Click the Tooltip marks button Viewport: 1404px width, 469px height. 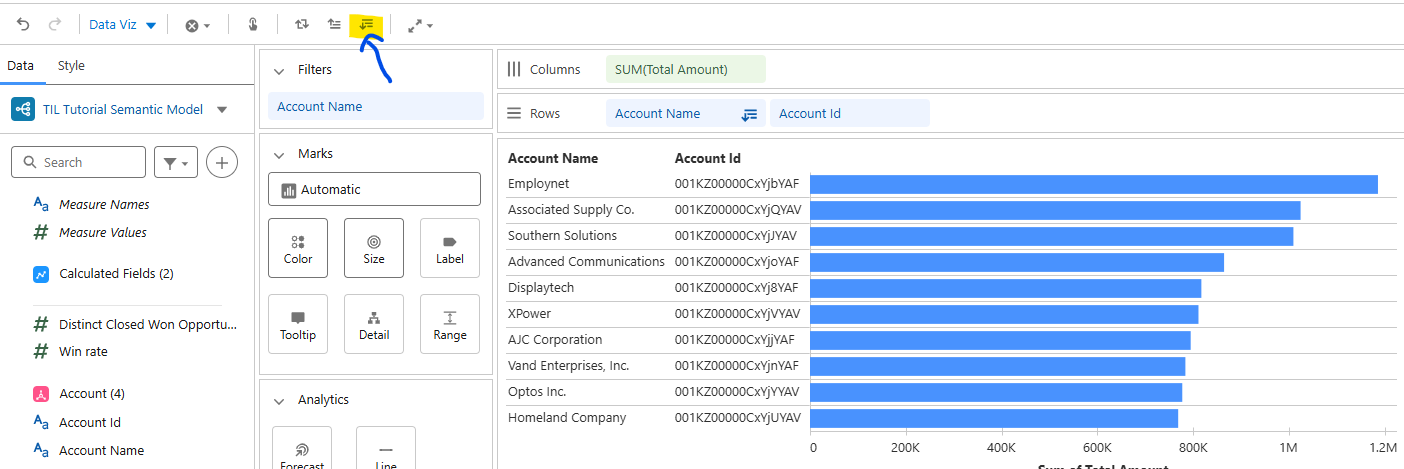click(298, 324)
